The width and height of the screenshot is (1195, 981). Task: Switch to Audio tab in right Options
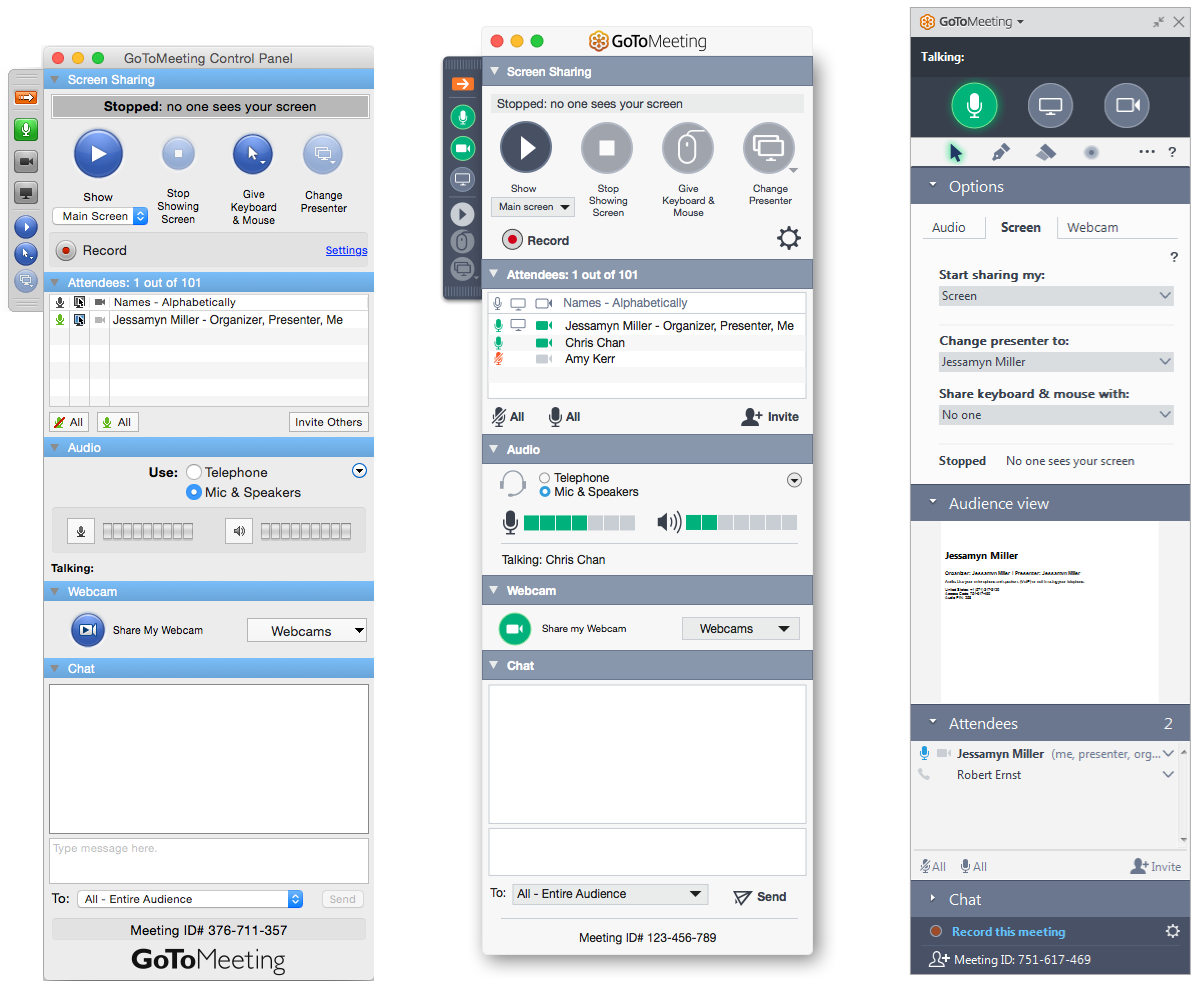948,227
